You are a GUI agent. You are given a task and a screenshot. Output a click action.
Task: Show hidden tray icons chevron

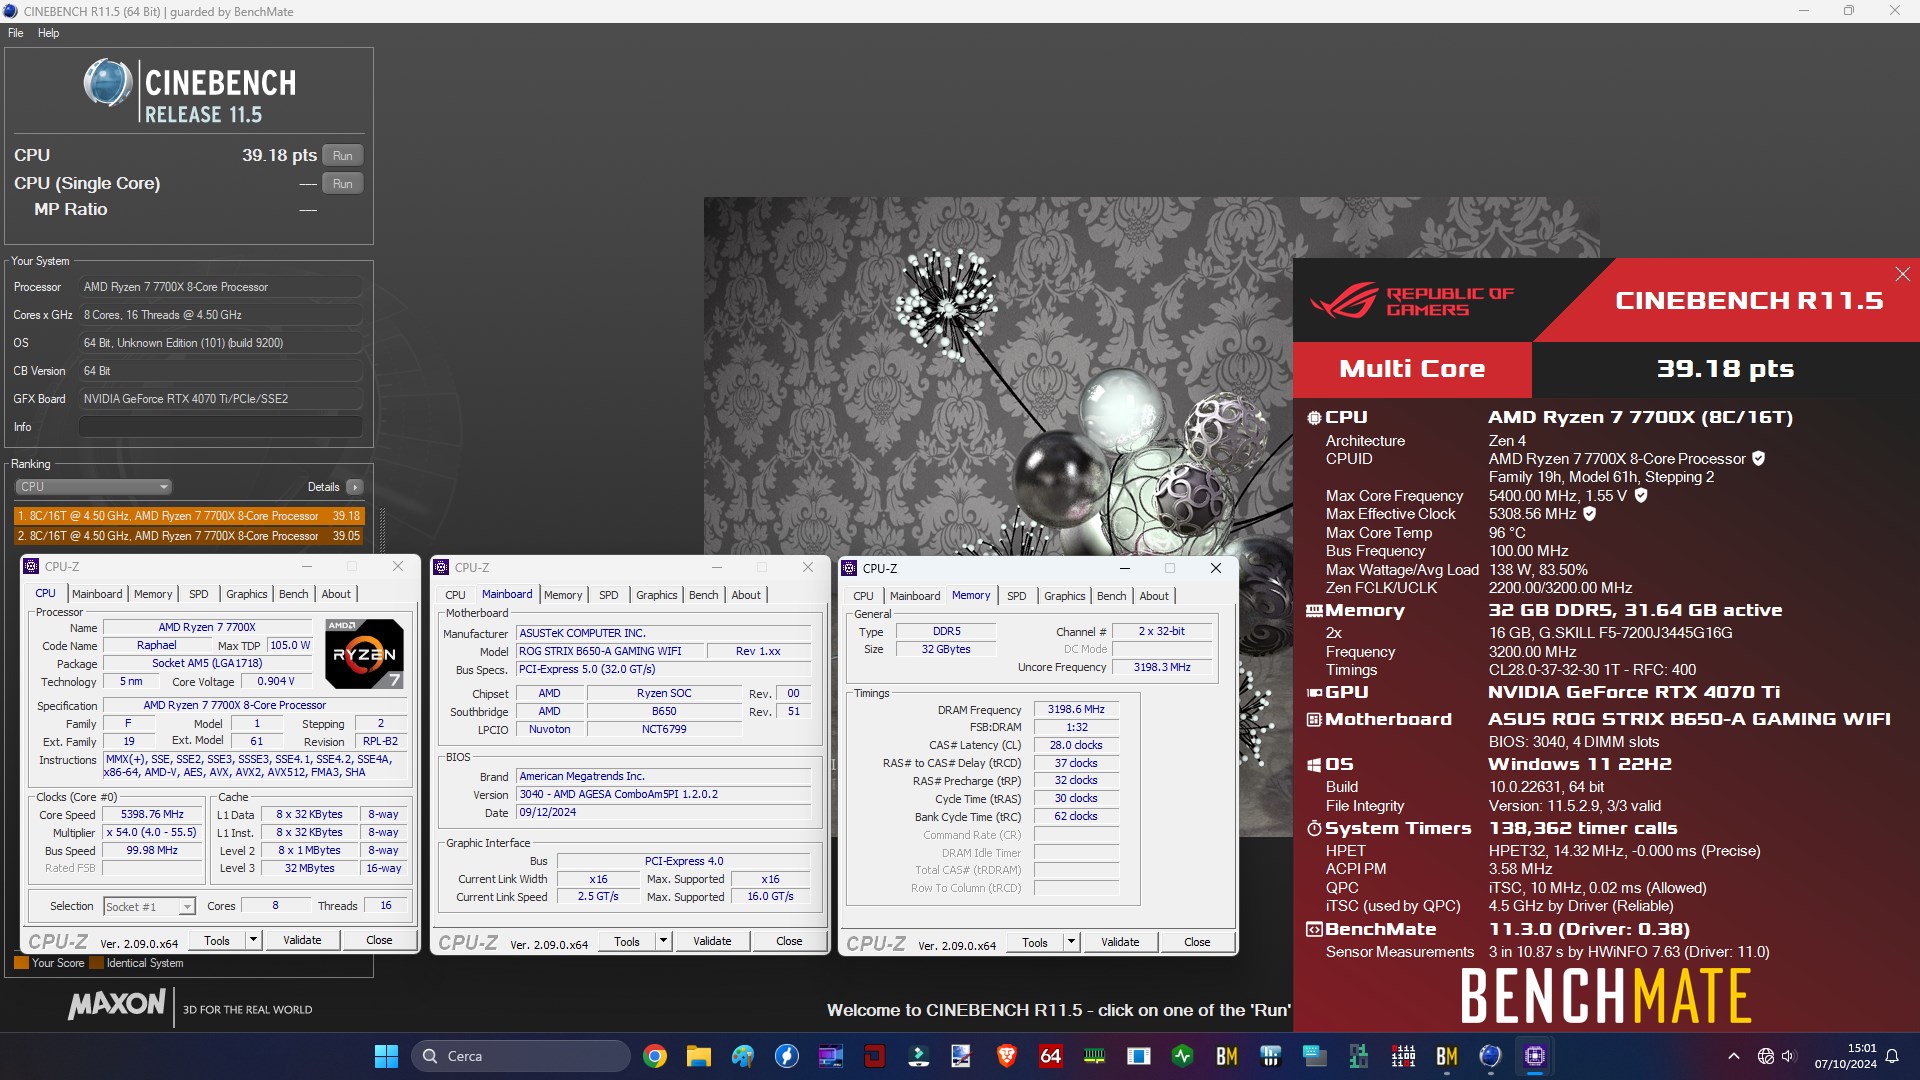1733,1056
